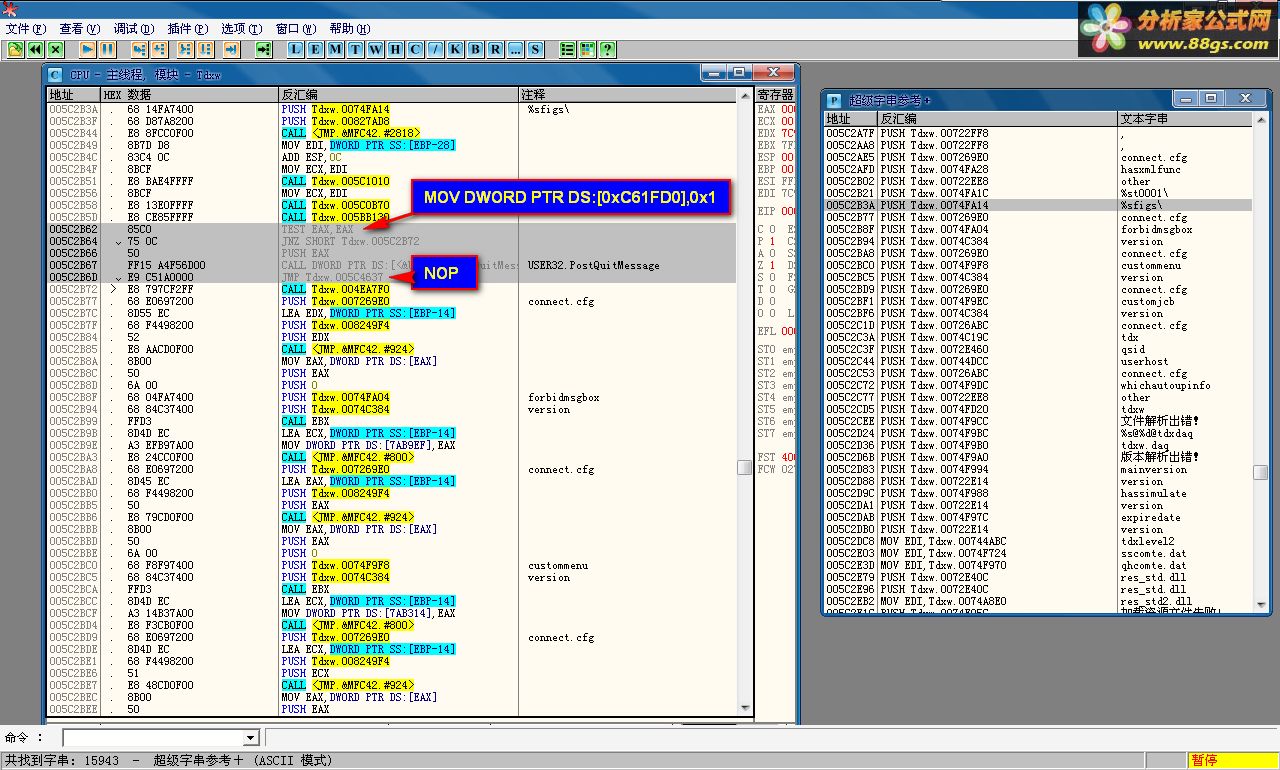Click the Execute till return icon
The width and height of the screenshot is (1280, 770).
[231, 49]
